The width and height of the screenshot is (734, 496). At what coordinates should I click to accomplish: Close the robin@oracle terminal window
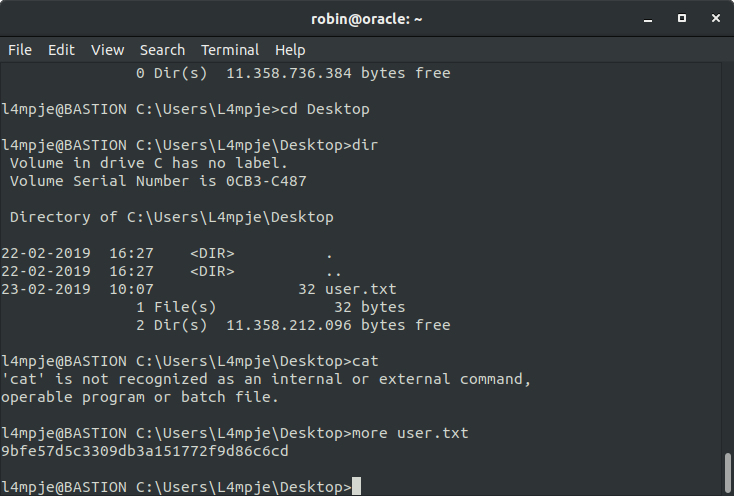(x=716, y=18)
